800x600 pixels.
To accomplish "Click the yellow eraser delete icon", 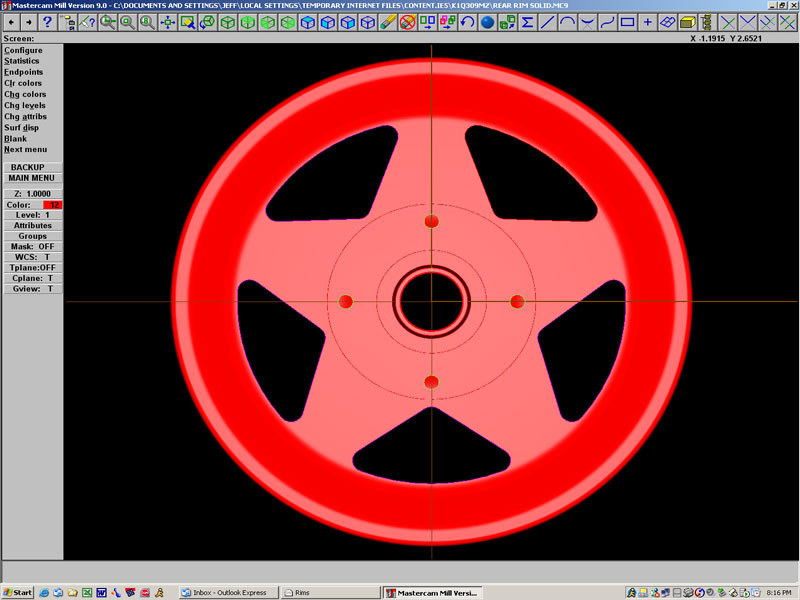I will [387, 22].
